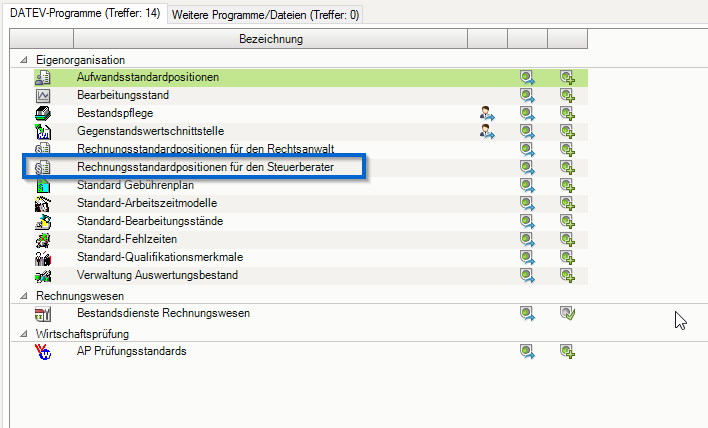Select the Standard-Arbeitszeitmodelle entry
This screenshot has height=428, width=708.
click(x=147, y=203)
